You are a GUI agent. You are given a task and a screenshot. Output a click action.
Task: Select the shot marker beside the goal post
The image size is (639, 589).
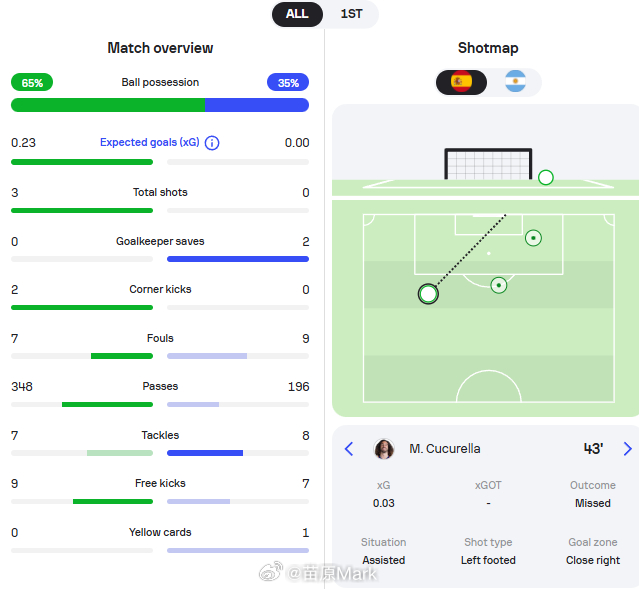tap(546, 178)
